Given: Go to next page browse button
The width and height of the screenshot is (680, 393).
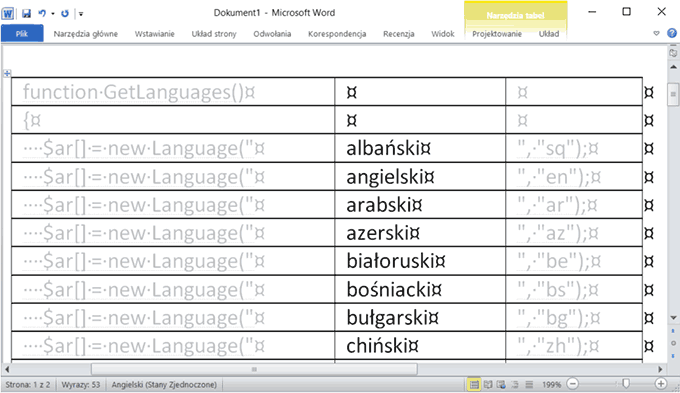Looking at the screenshot, I should [673, 356].
